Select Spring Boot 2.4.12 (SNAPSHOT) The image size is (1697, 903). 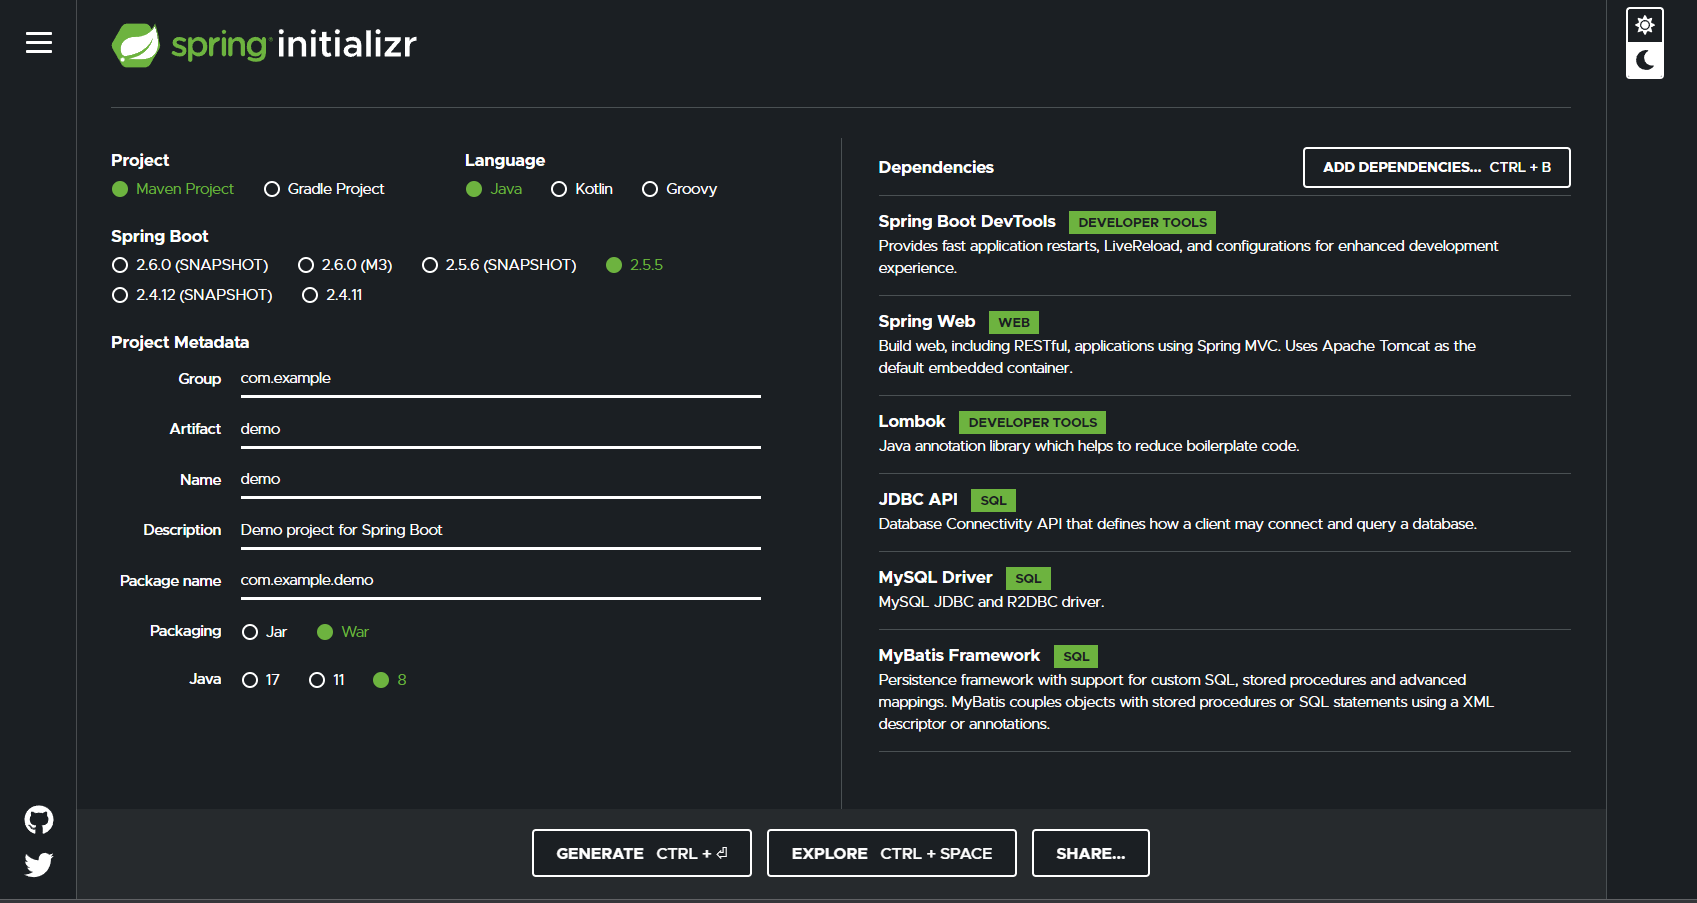point(192,295)
